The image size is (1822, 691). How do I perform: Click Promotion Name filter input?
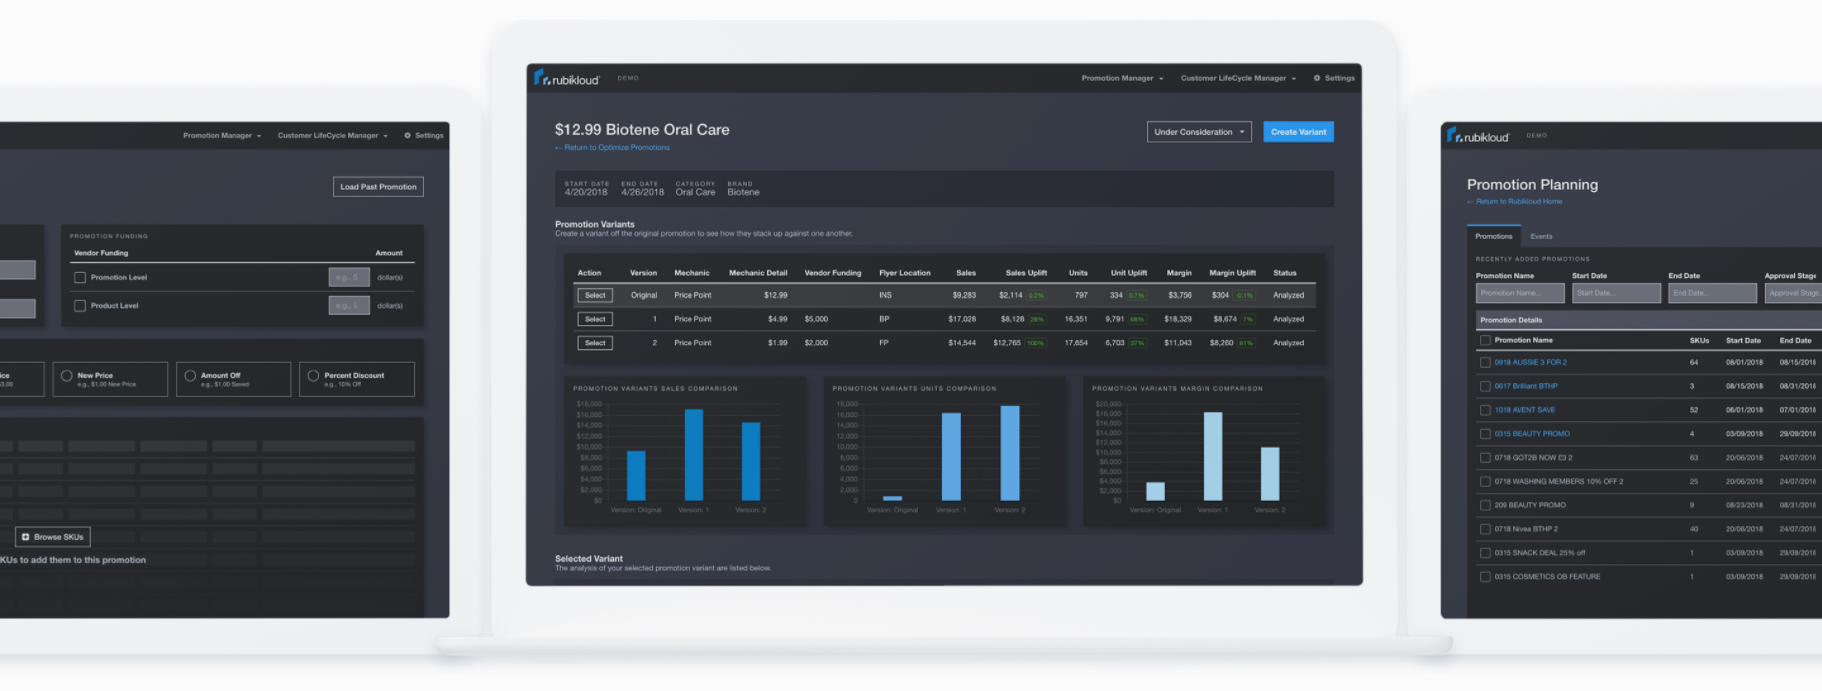pyautogui.click(x=1520, y=293)
